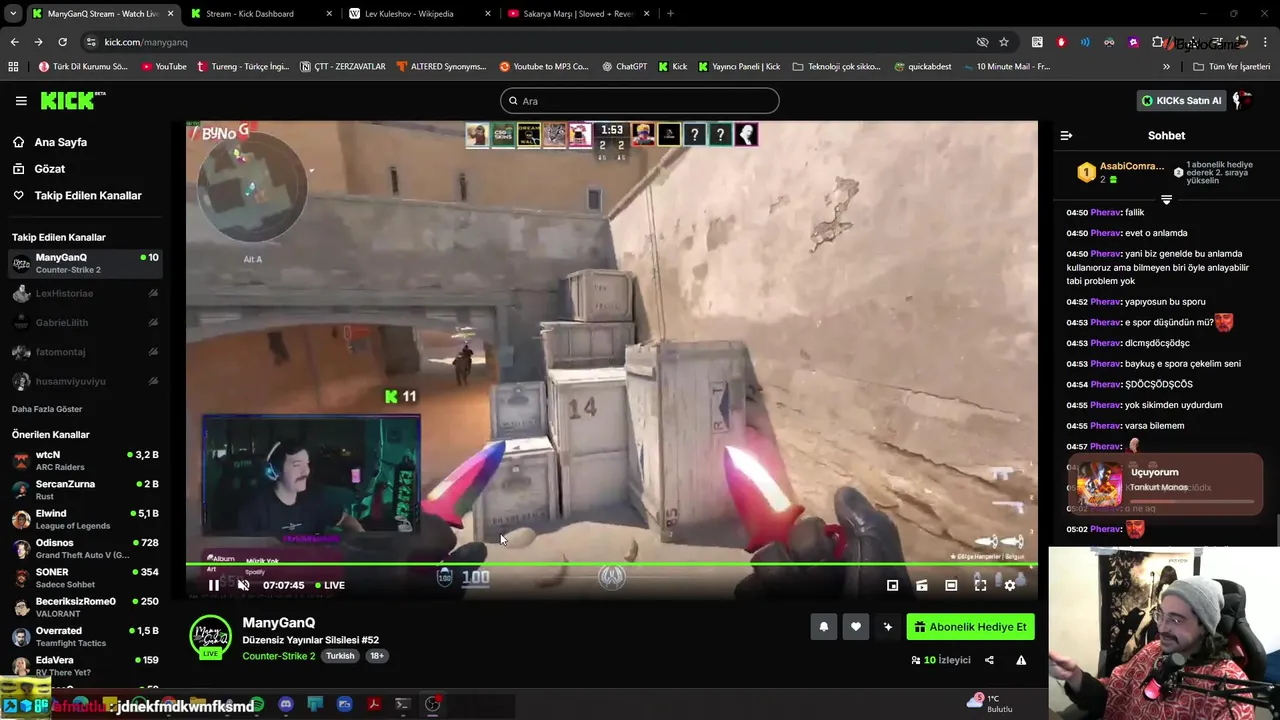Image resolution: width=1280 pixels, height=720 pixels.
Task: Open wtcN recommended channel
Action: click(85, 460)
